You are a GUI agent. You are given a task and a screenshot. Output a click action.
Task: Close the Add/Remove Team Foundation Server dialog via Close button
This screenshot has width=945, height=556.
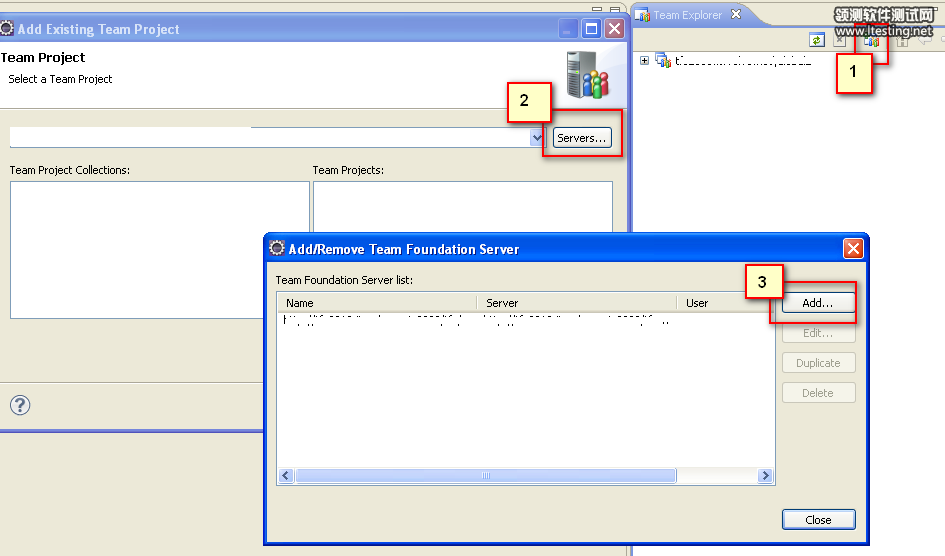(x=818, y=519)
